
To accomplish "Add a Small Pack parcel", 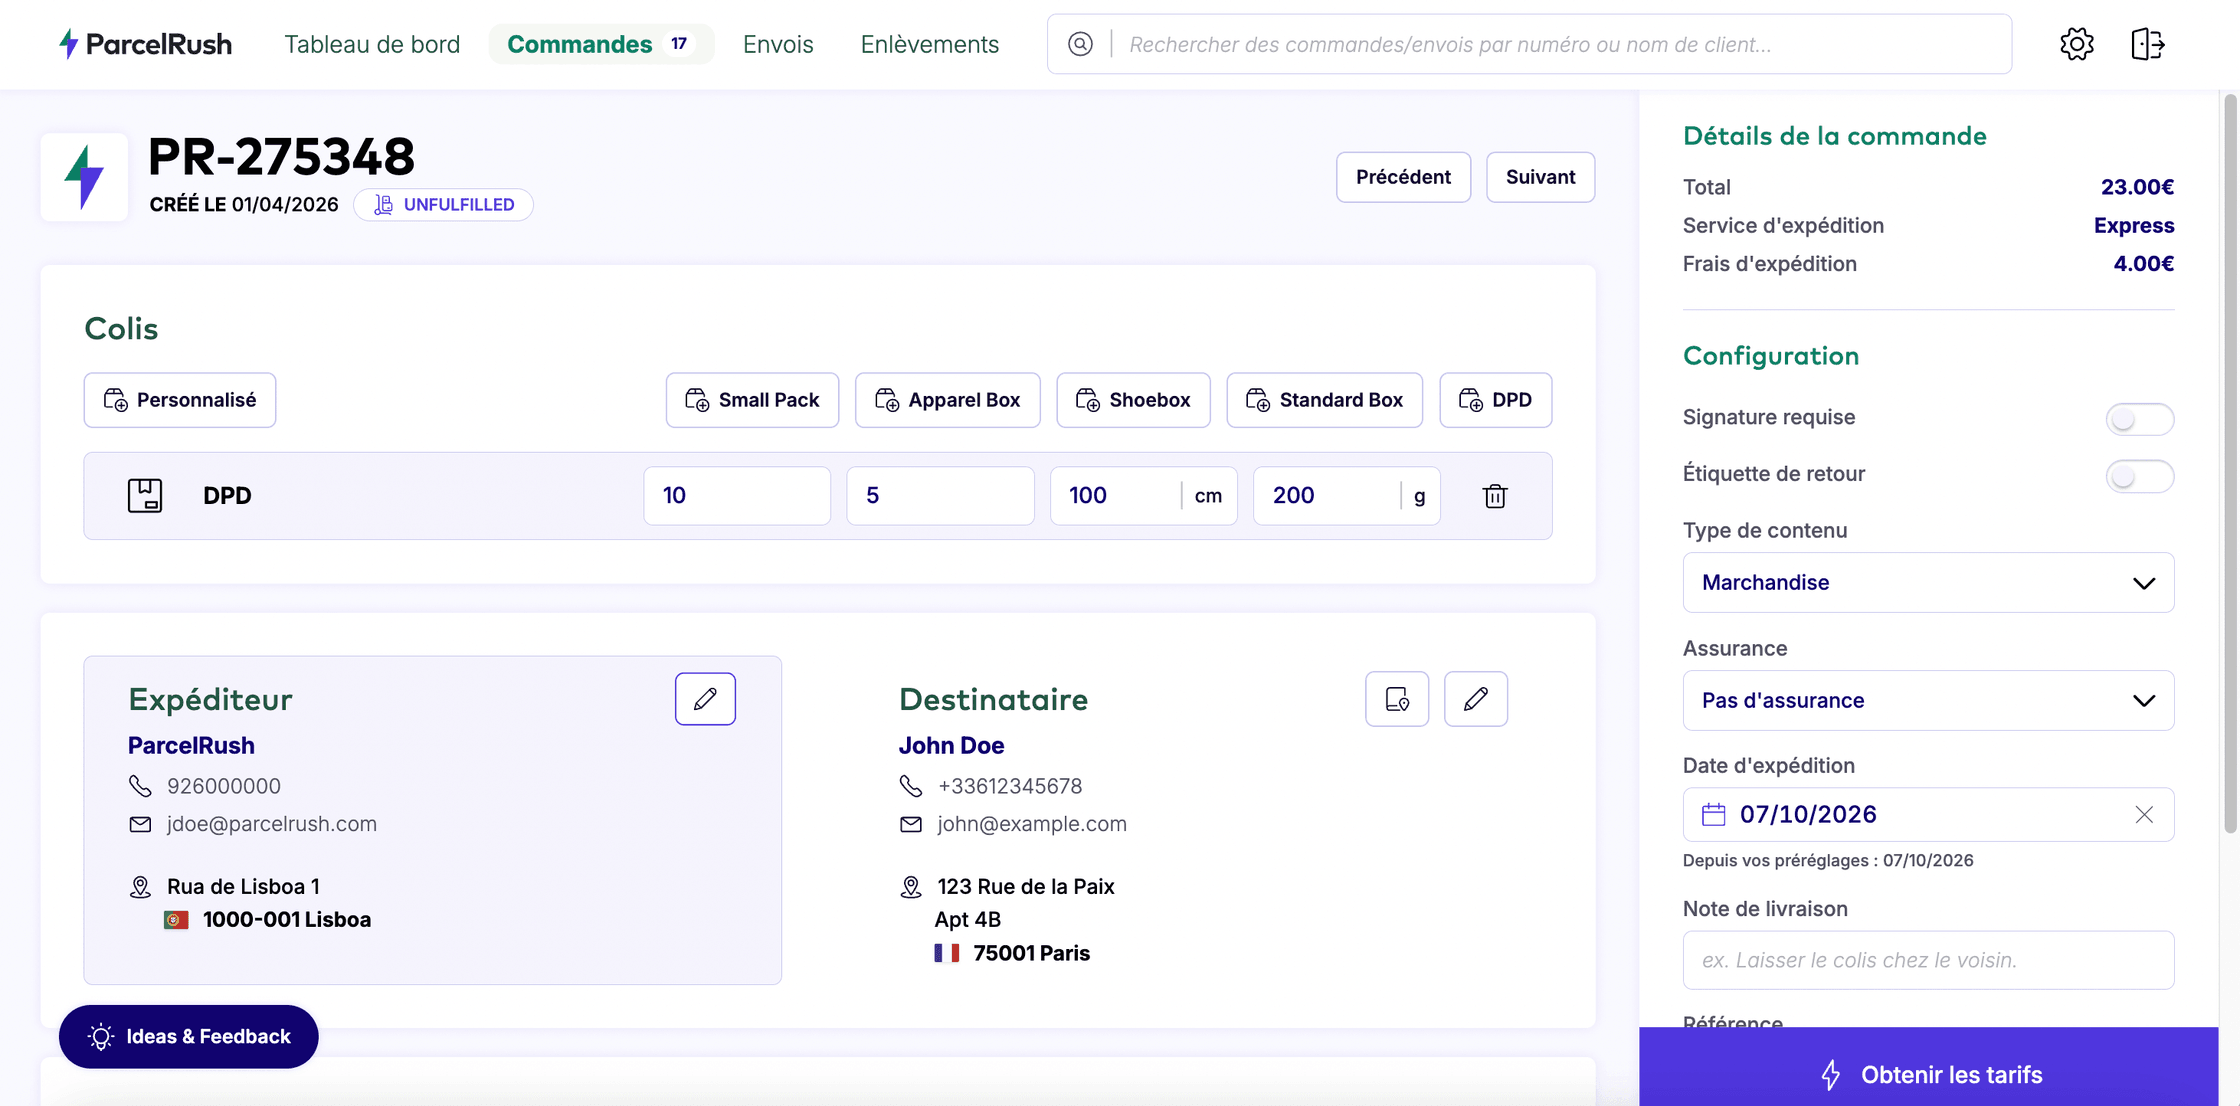I will 752,400.
